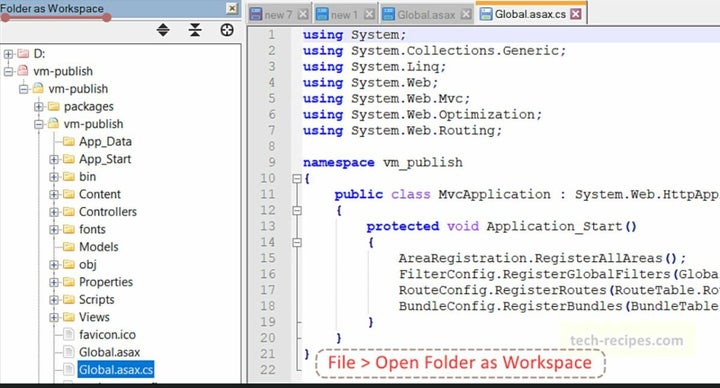
Task: Open favicon.ico in the tree
Action: click(x=107, y=335)
